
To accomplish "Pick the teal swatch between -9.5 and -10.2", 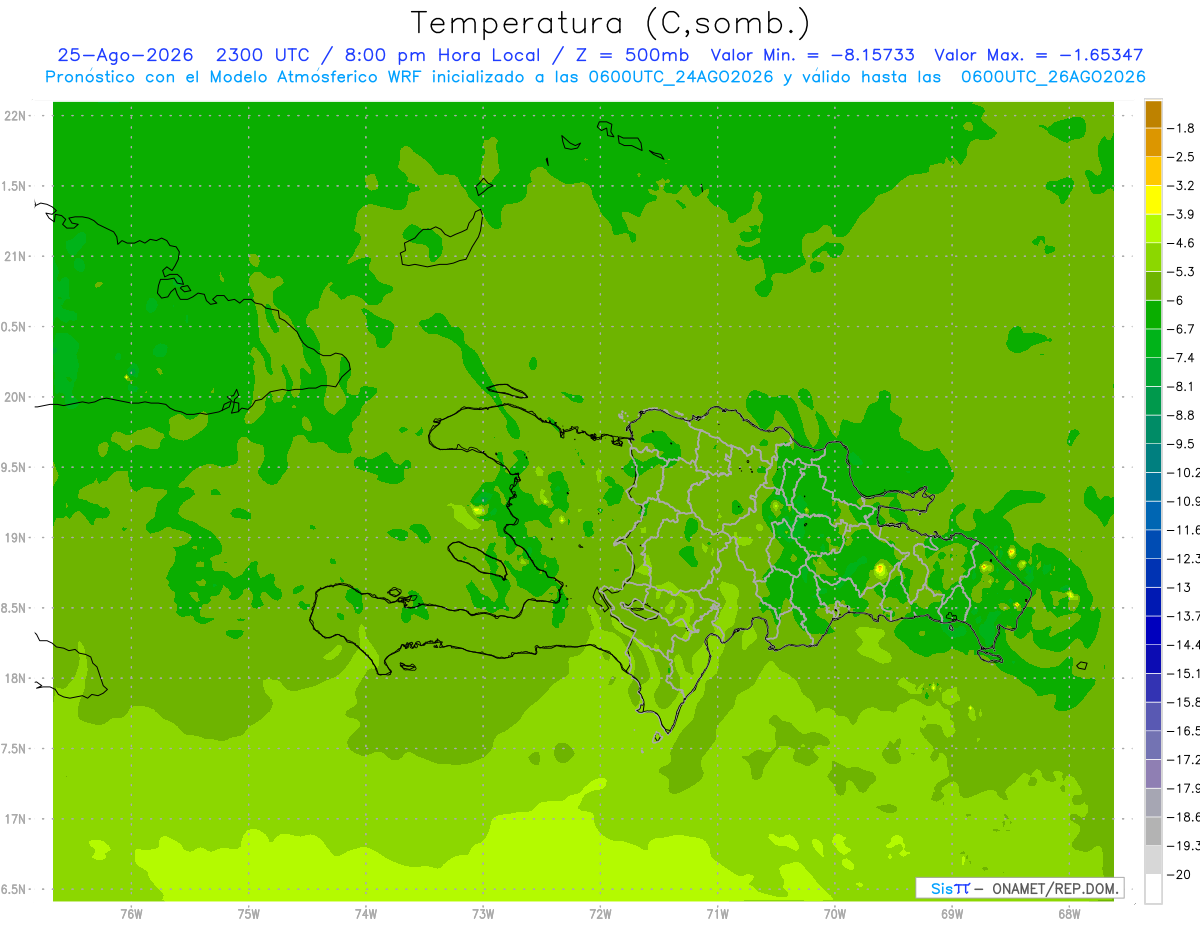I will pyautogui.click(x=1153, y=458).
